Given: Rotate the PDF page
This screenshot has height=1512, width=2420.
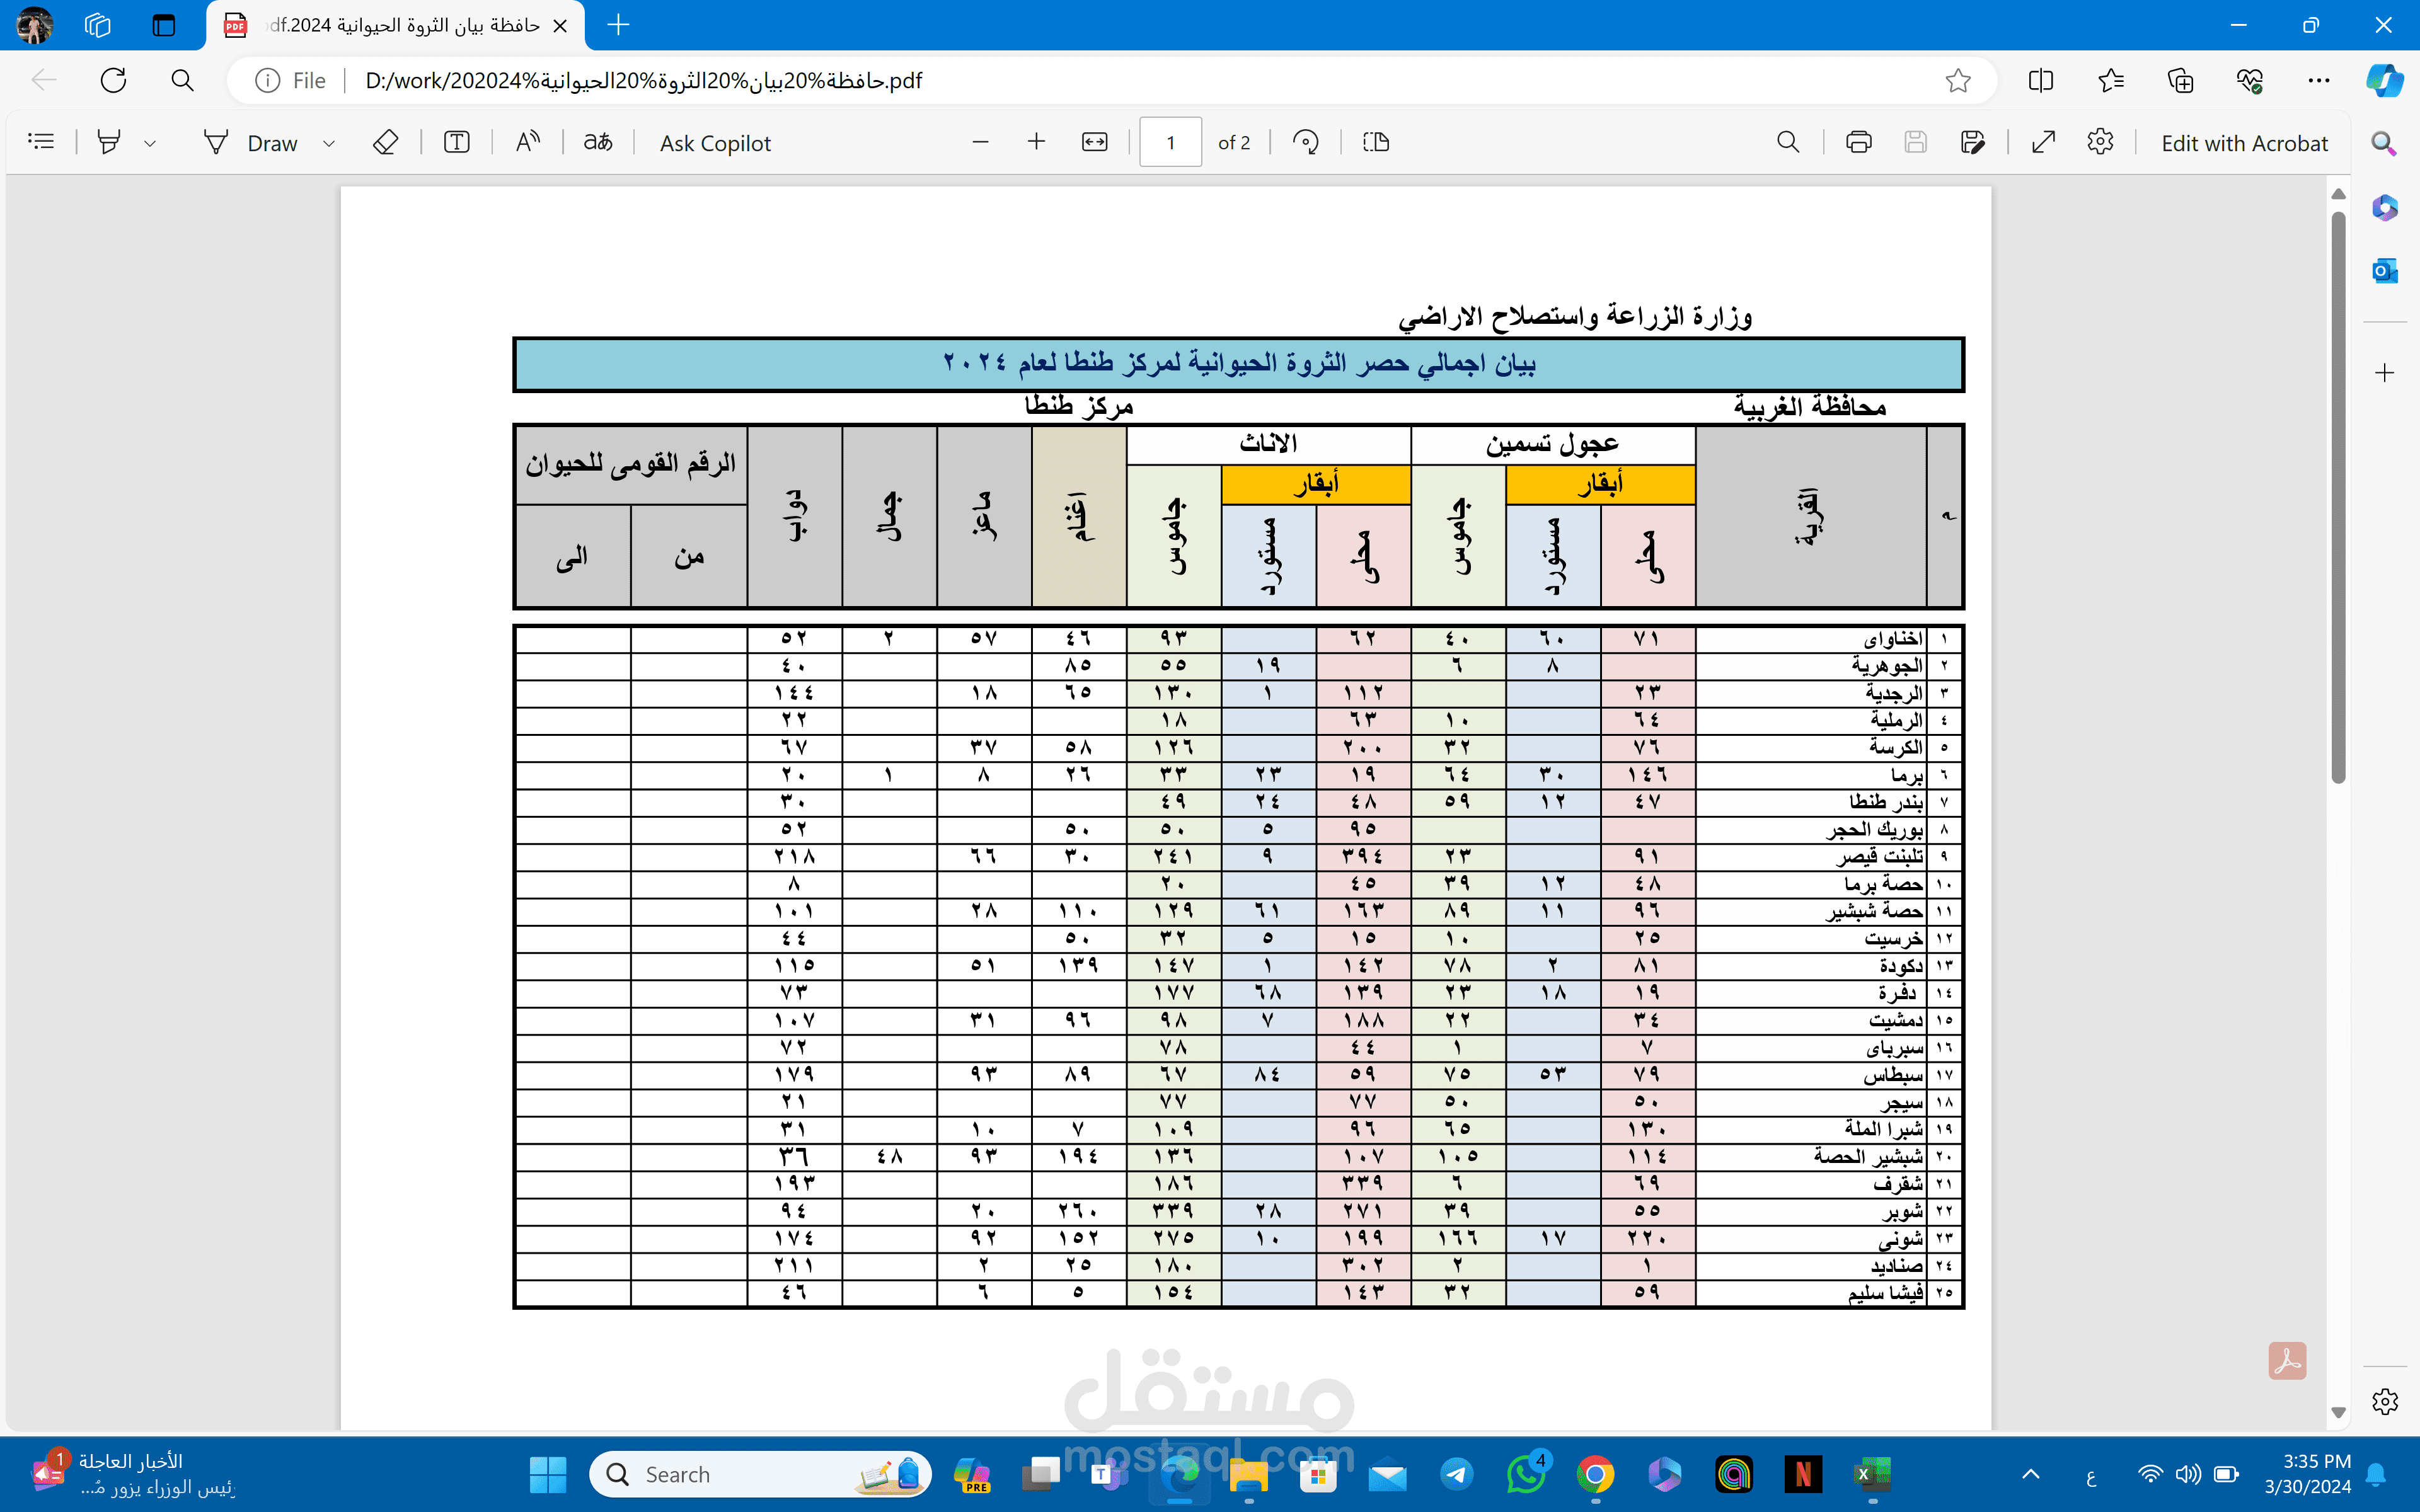Looking at the screenshot, I should tap(1305, 142).
